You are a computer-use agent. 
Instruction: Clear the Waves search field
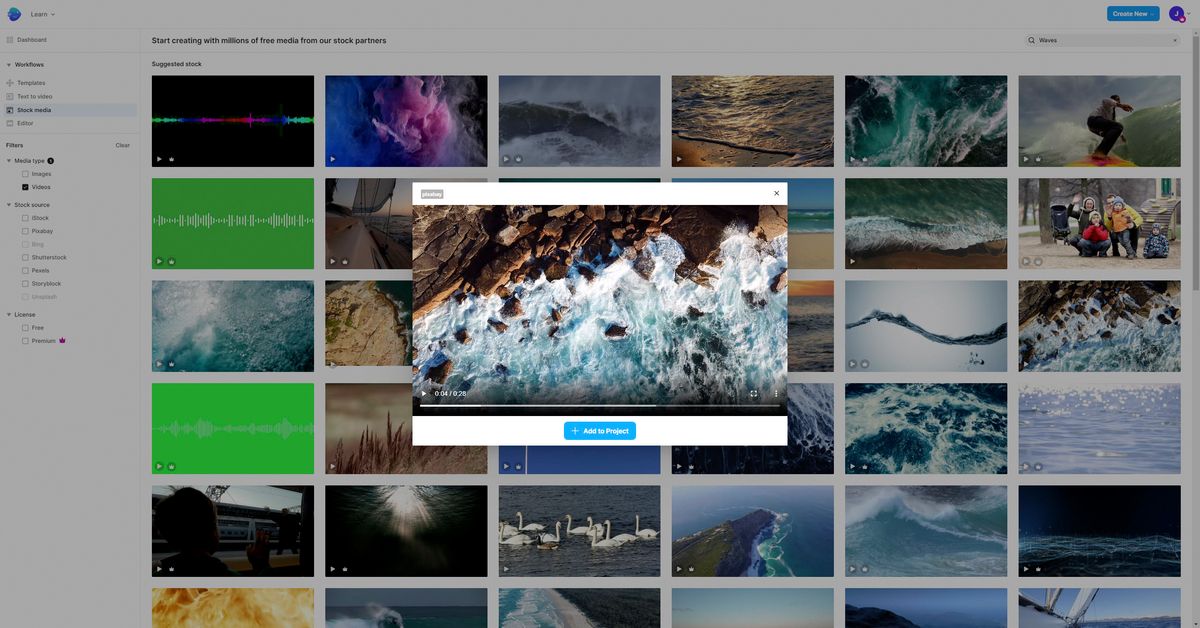coord(1174,40)
